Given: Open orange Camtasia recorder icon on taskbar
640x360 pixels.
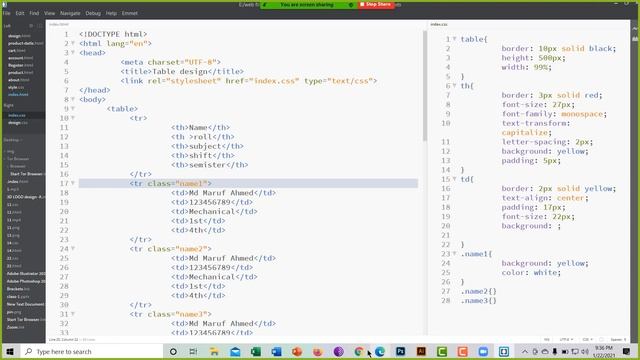Looking at the screenshot, I should tap(462, 351).
